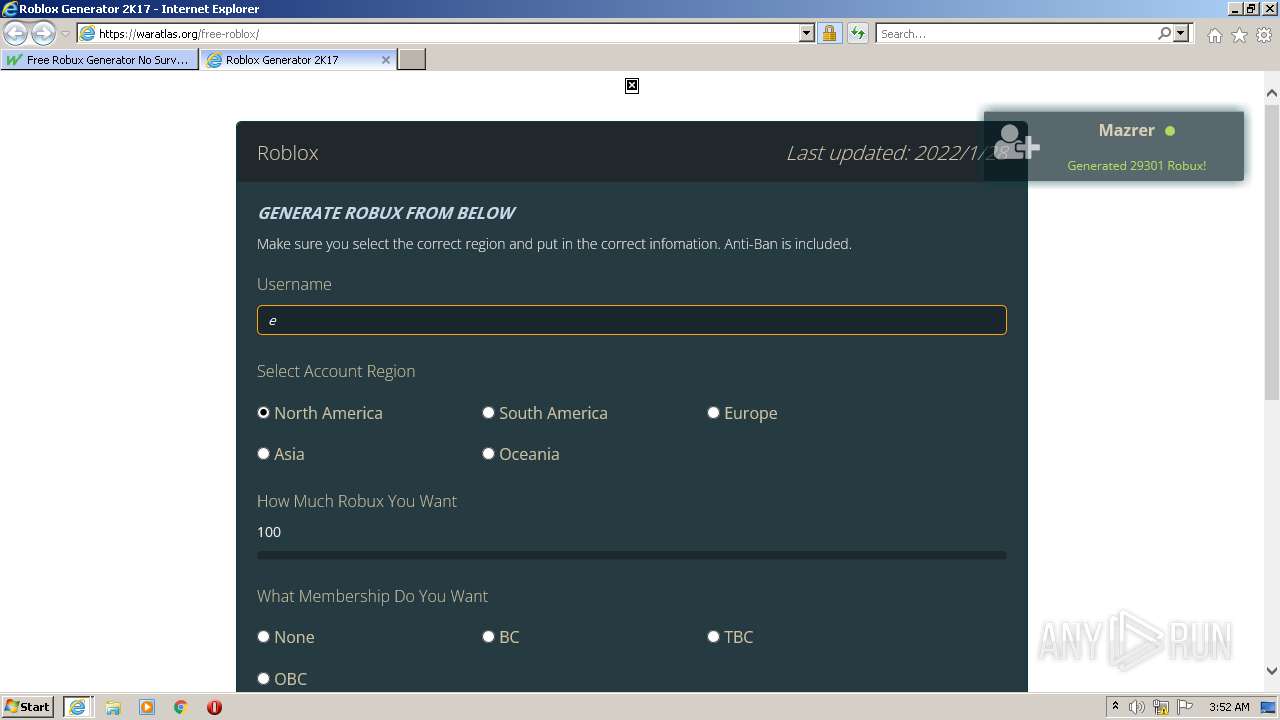Click the Username input field
The height and width of the screenshot is (720, 1280).
tap(632, 320)
